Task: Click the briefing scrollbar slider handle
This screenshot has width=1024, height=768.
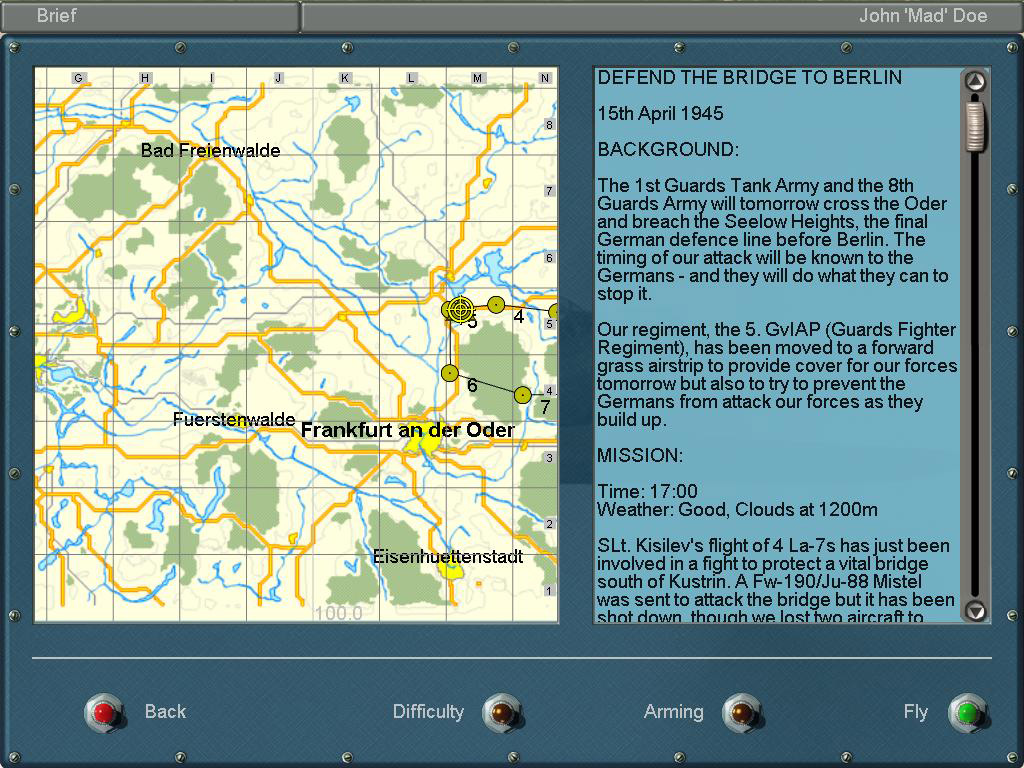Action: coord(975,125)
